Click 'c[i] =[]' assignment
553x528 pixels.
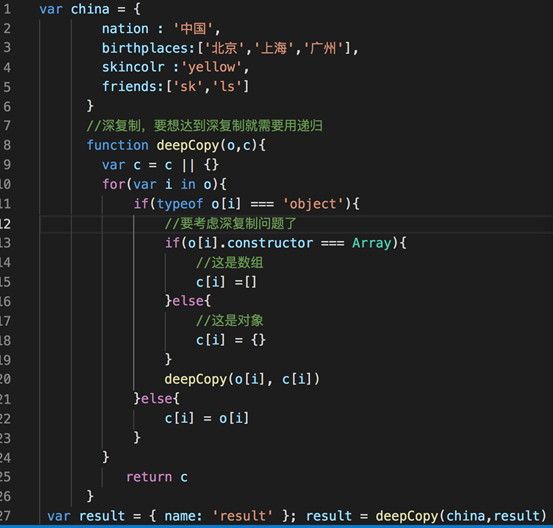coord(226,282)
